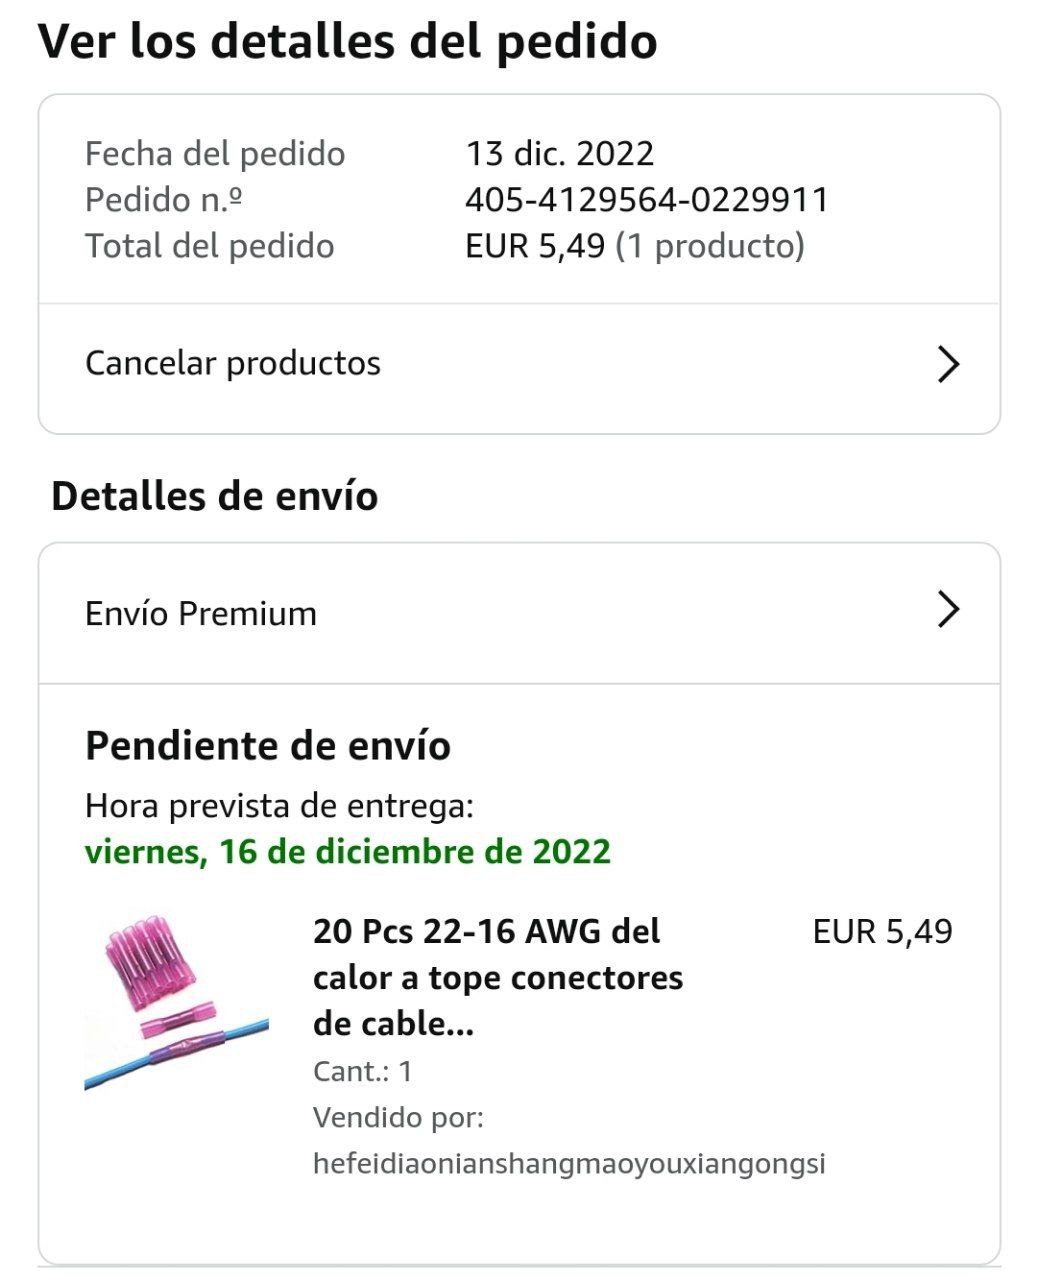Image resolution: width=1037 pixels, height=1280 pixels.
Task: Open product title 20 Pcs 22-16 AWG
Action: (498, 977)
